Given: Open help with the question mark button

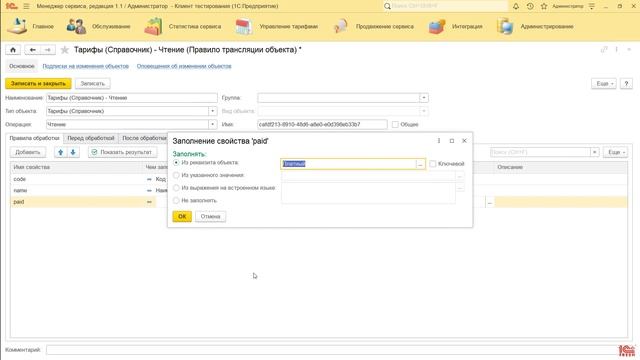Looking at the screenshot, I should pos(626,83).
